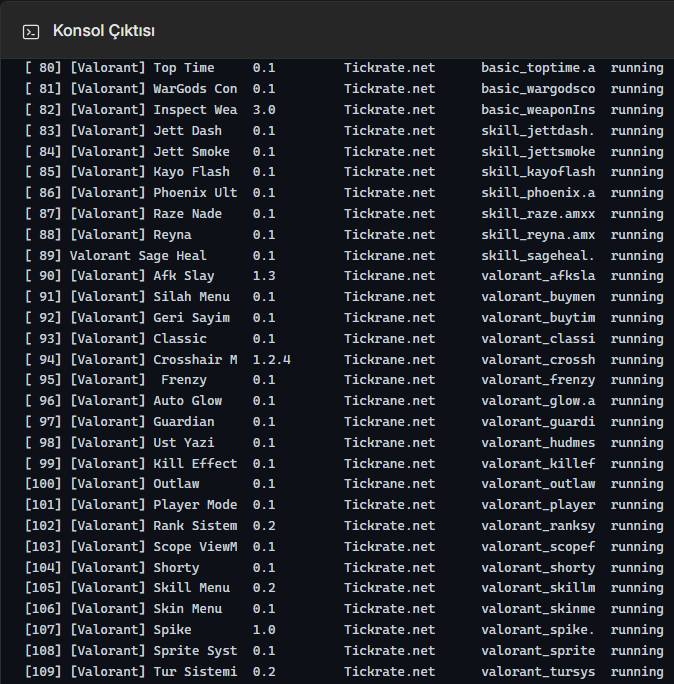Click version 1.0 in the Spike row
The width and height of the screenshot is (674, 684).
click(x=264, y=629)
